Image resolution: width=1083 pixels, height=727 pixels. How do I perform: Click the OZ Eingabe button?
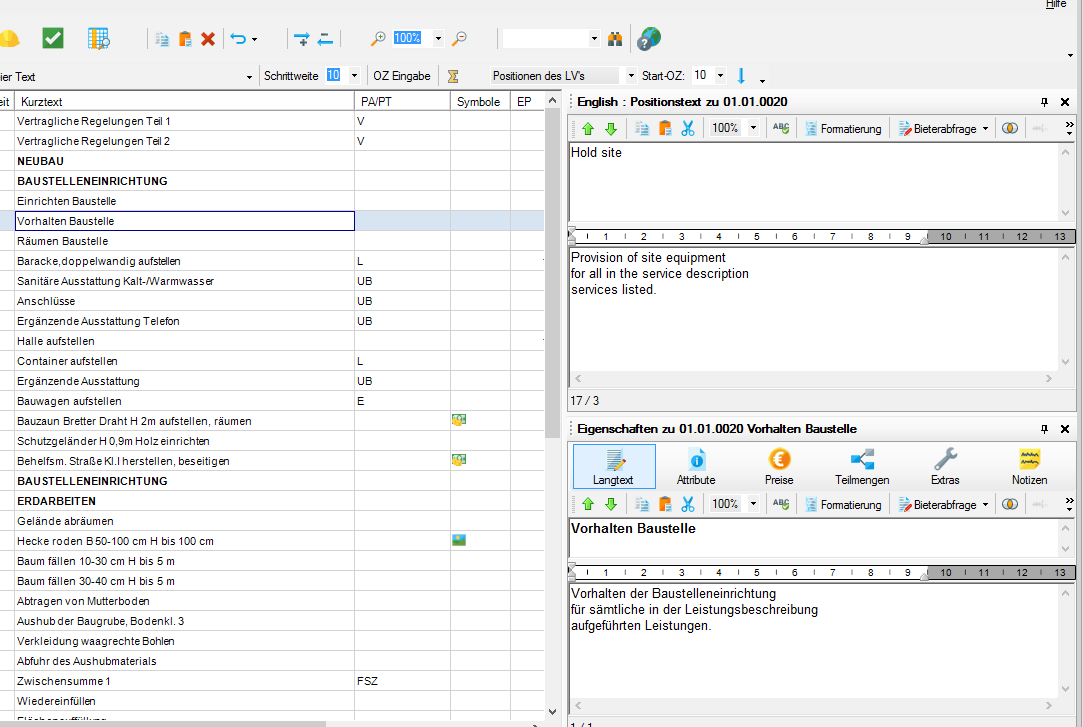point(402,76)
